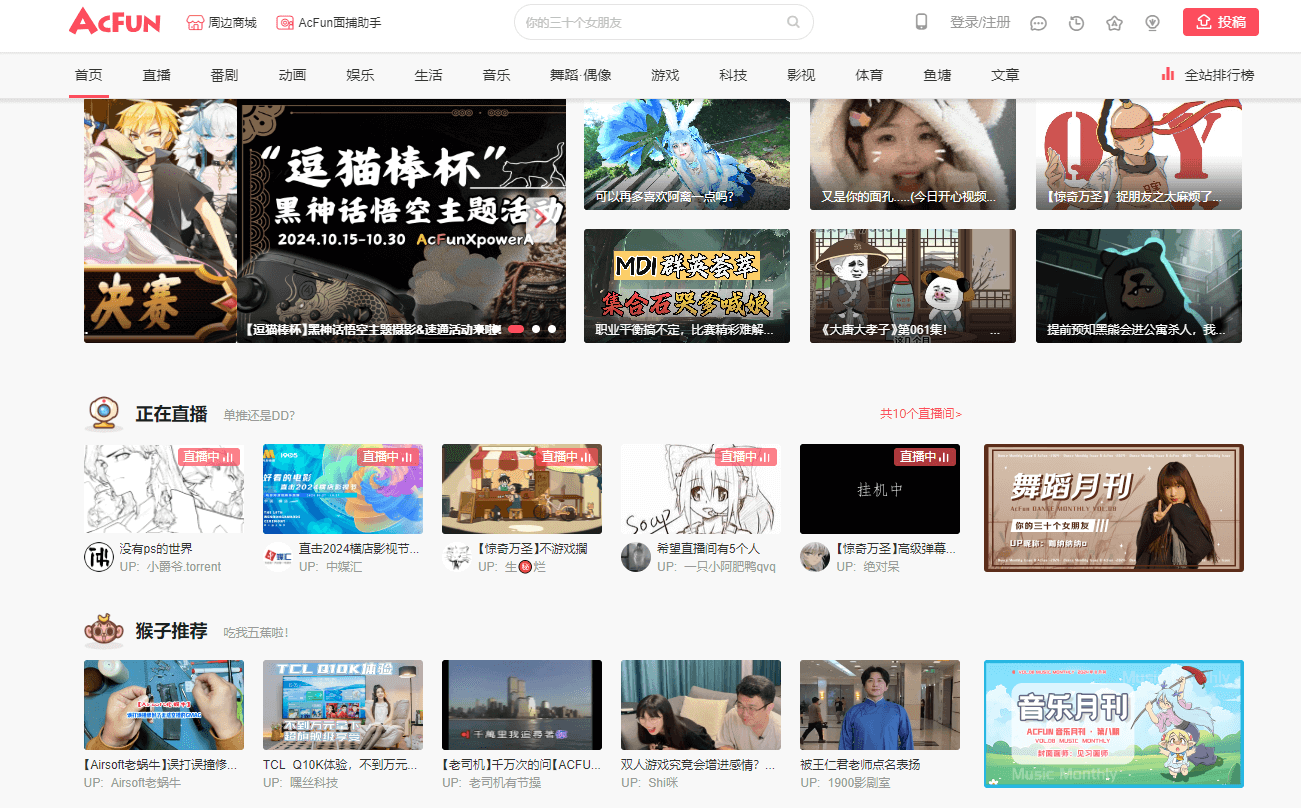Open watch history clock icon
The width and height of the screenshot is (1301, 808).
(1076, 23)
